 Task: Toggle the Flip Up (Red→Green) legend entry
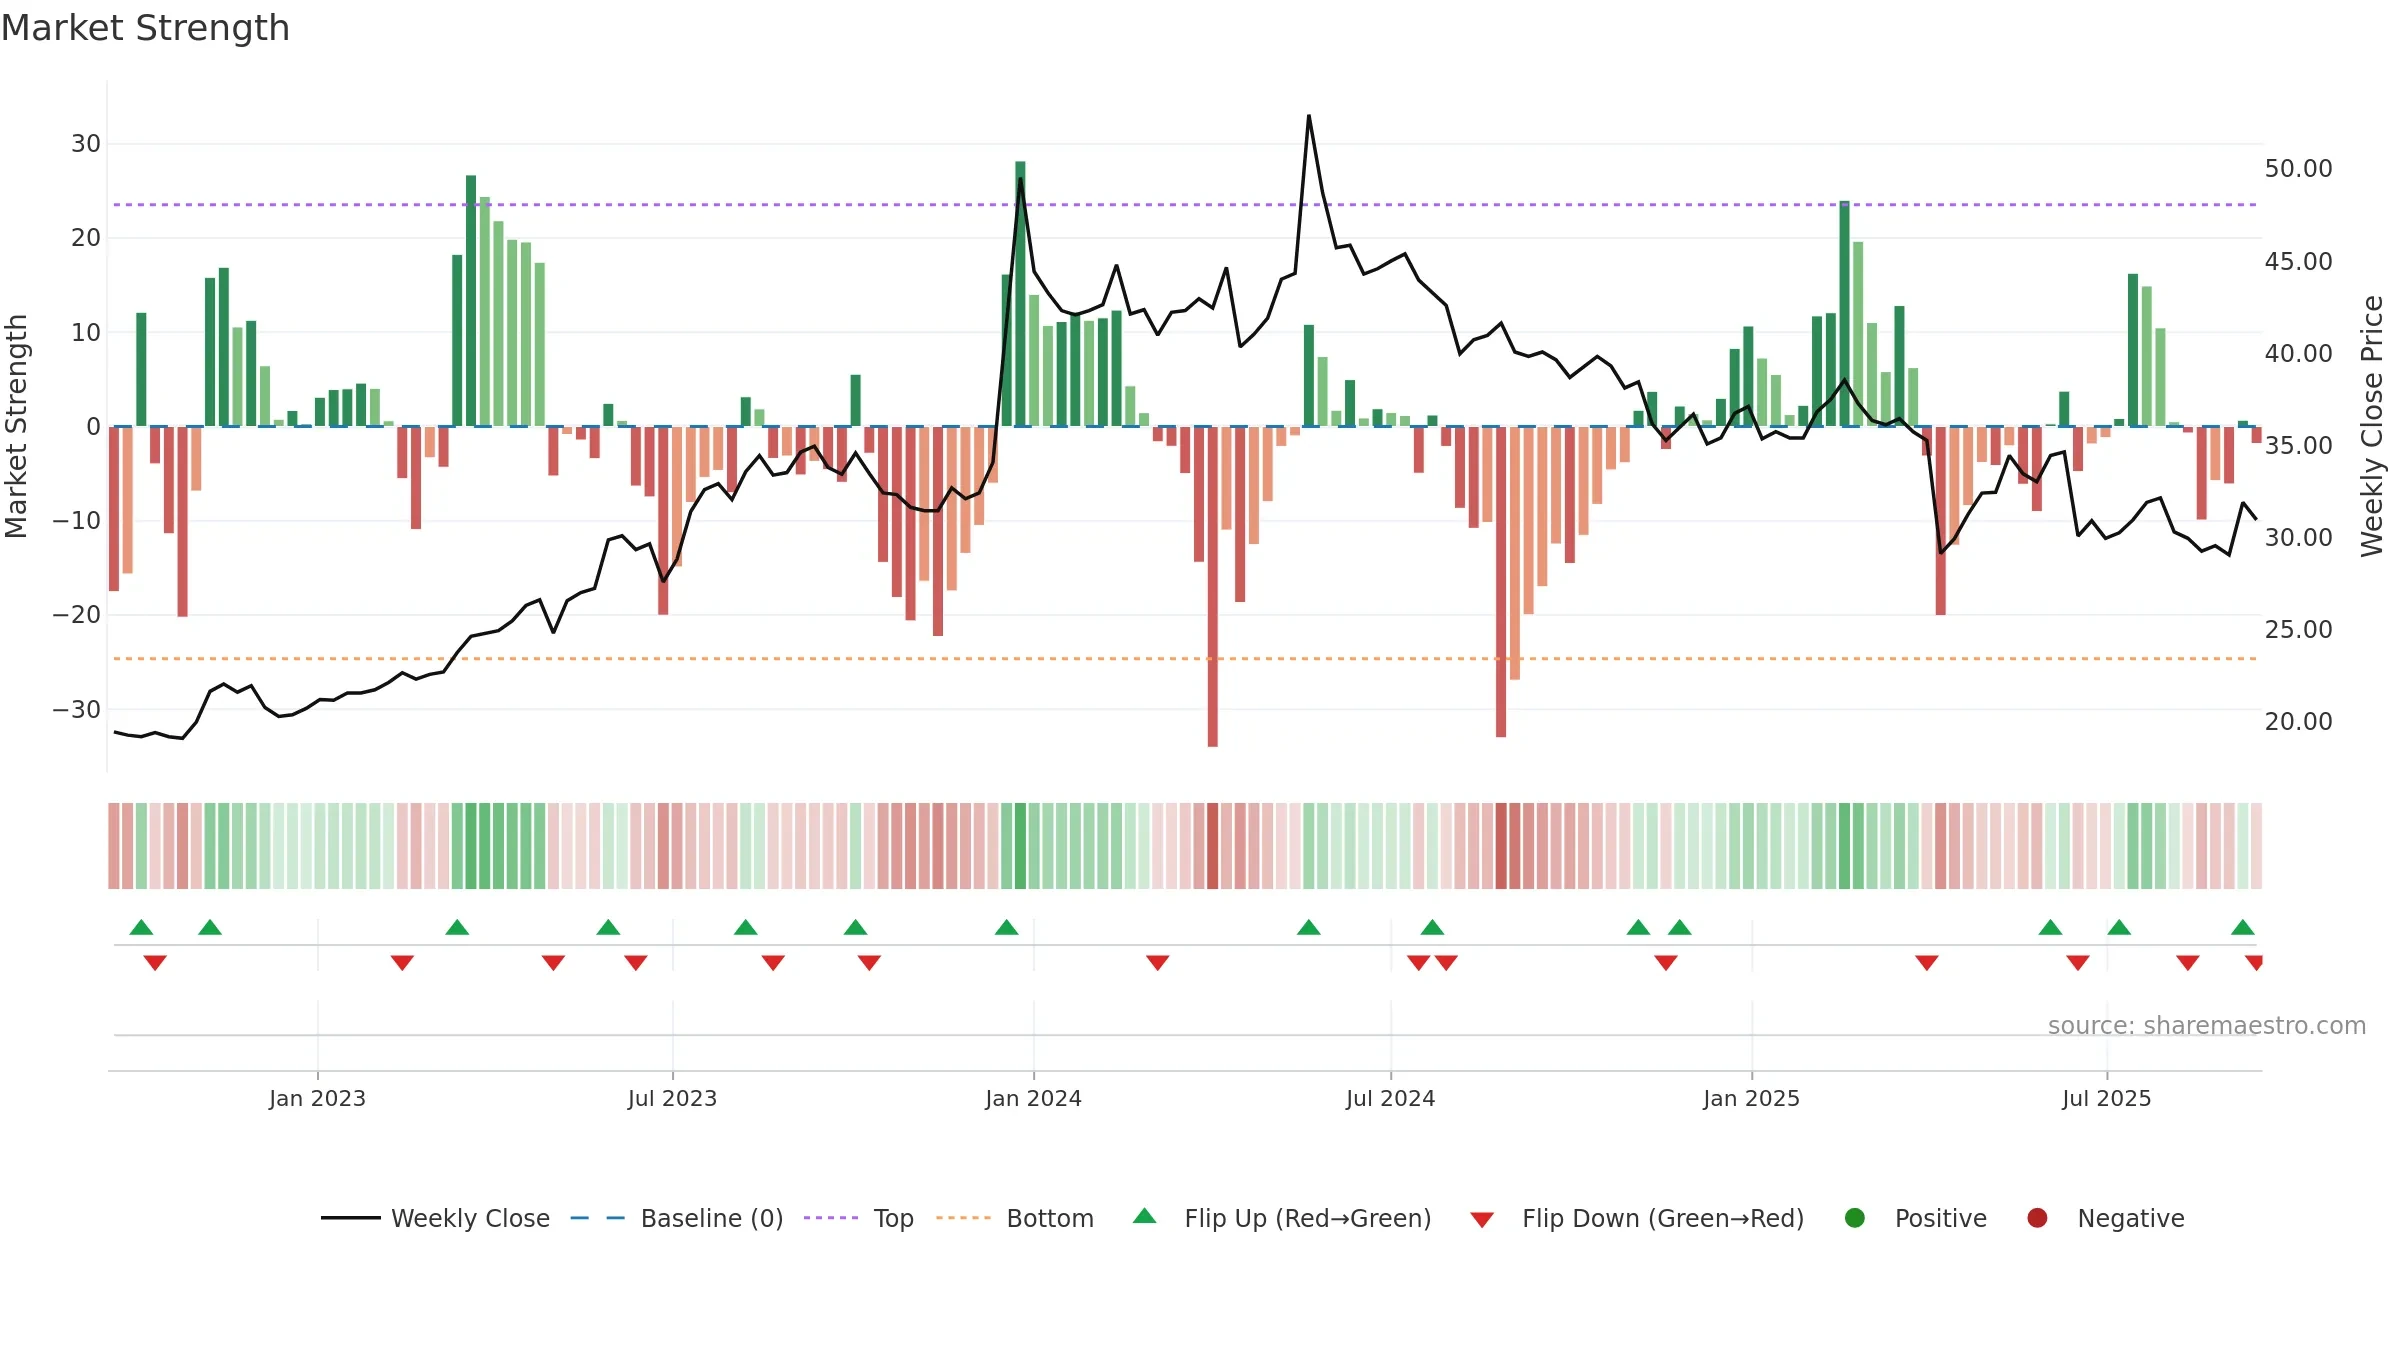click(x=1282, y=1218)
